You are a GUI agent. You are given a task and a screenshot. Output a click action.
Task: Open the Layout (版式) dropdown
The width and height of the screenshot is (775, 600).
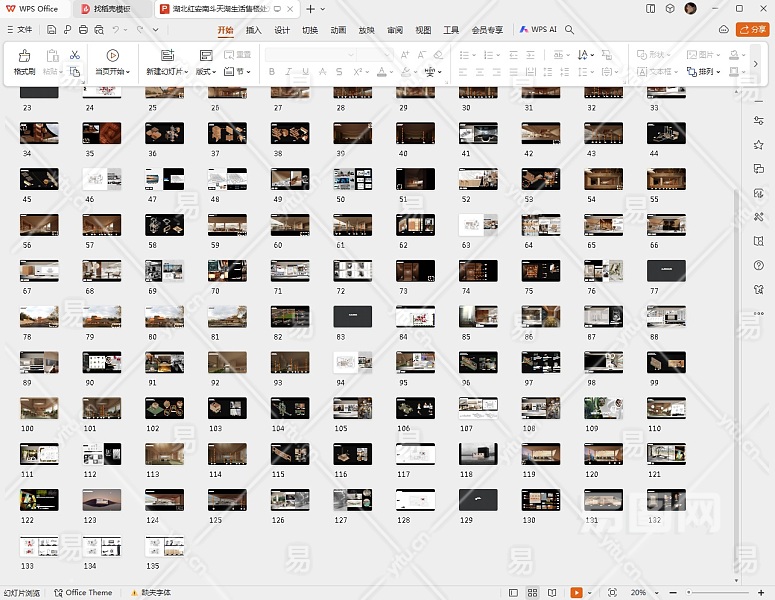(206, 72)
